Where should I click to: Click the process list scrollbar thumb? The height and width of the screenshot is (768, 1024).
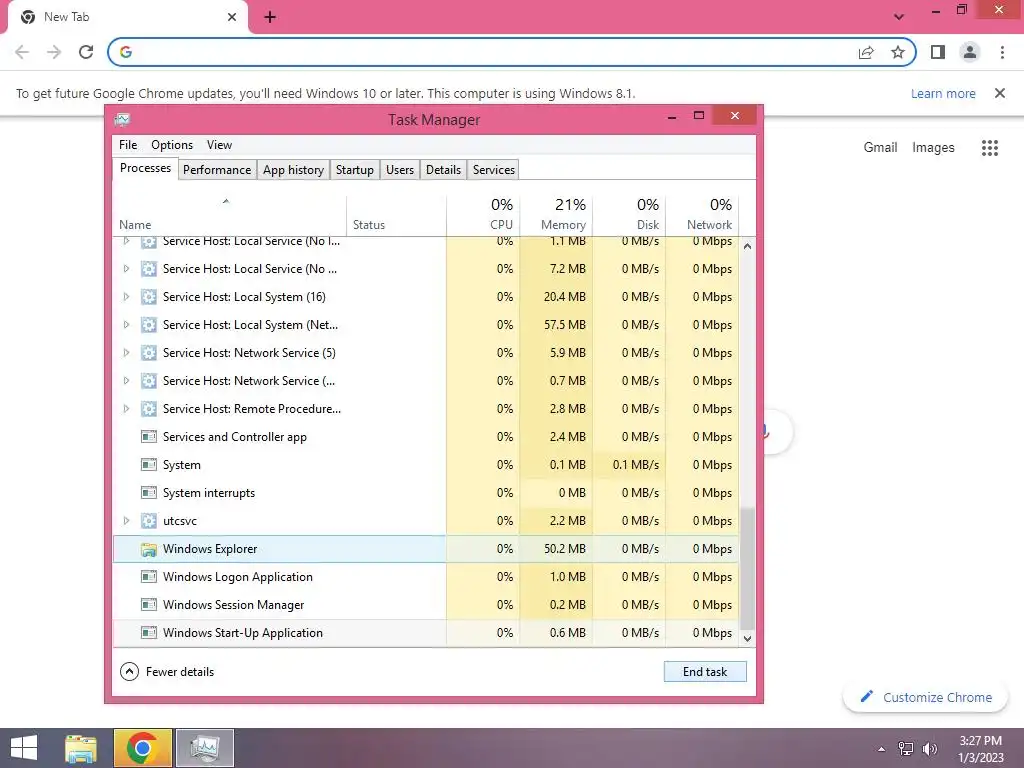[748, 568]
